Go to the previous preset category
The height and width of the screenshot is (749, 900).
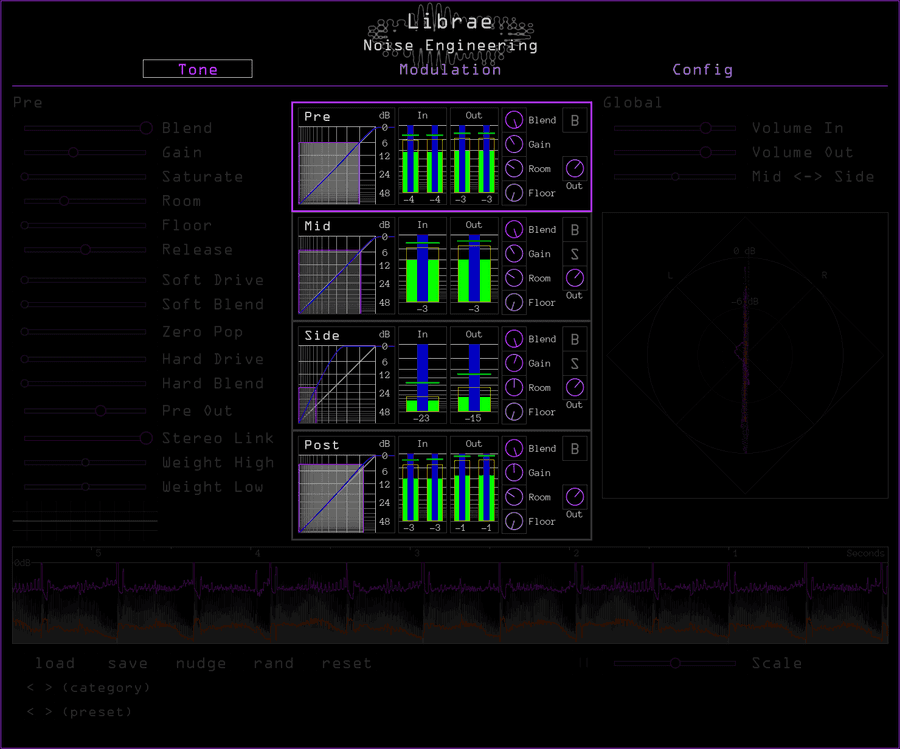coord(30,688)
